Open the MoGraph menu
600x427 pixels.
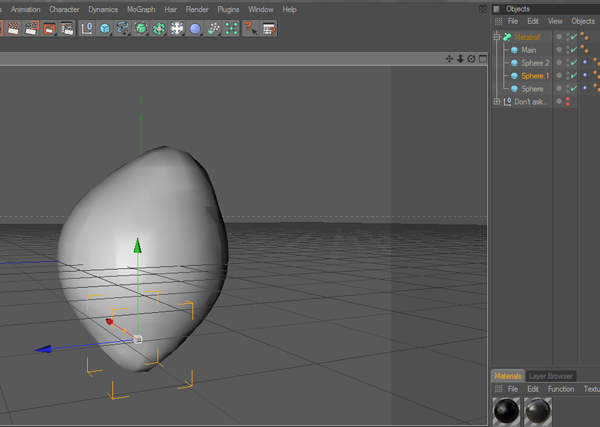(x=141, y=9)
